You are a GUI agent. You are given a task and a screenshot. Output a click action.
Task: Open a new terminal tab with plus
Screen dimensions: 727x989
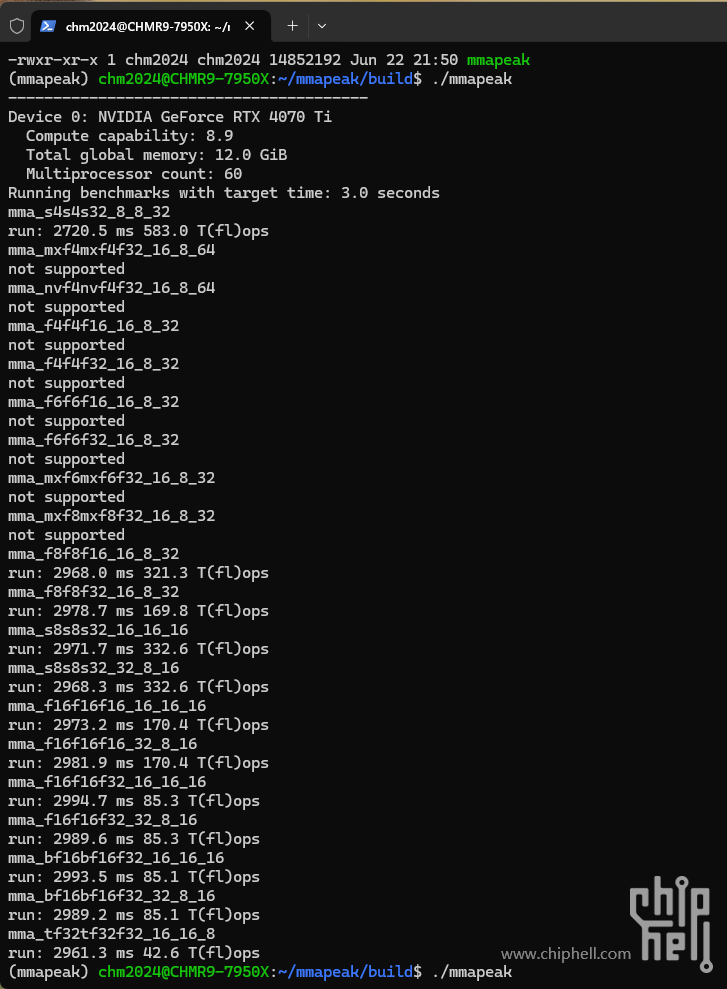pyautogui.click(x=292, y=26)
